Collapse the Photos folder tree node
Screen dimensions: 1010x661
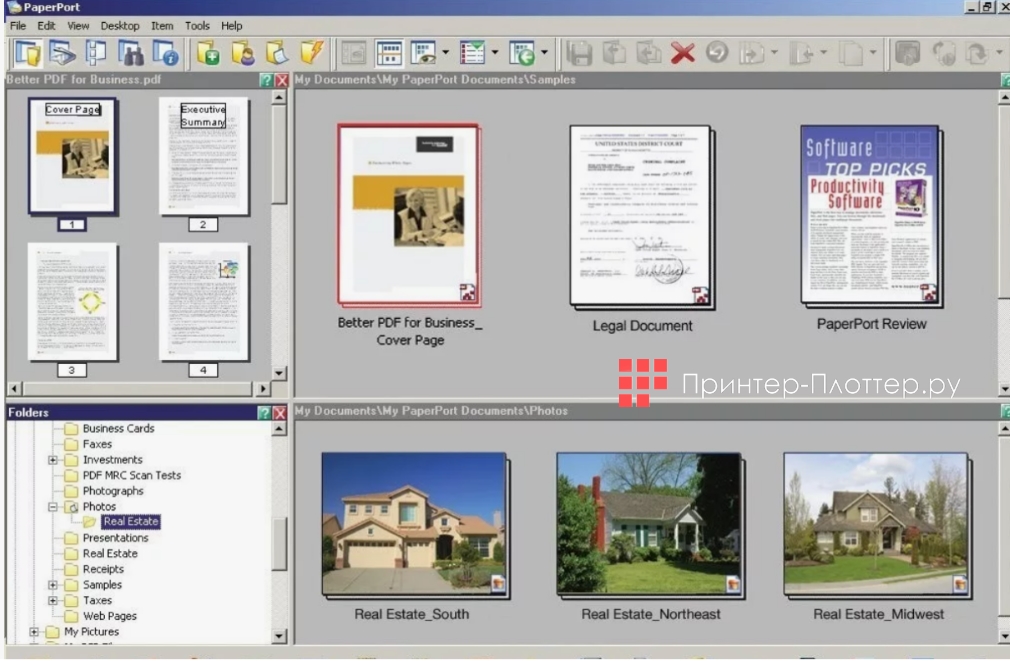53,507
